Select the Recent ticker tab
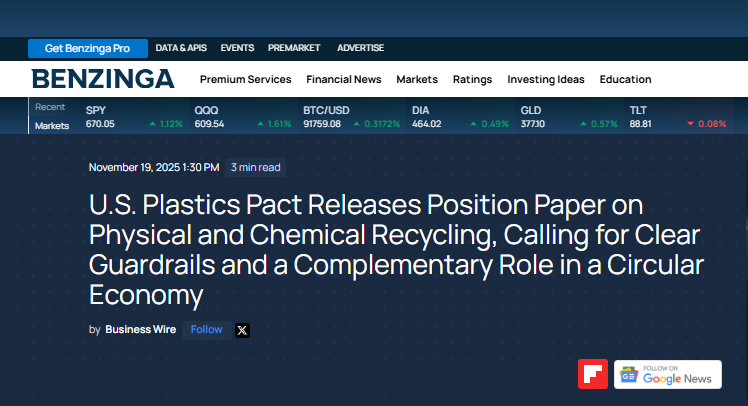This screenshot has height=406, width=748. [x=50, y=107]
